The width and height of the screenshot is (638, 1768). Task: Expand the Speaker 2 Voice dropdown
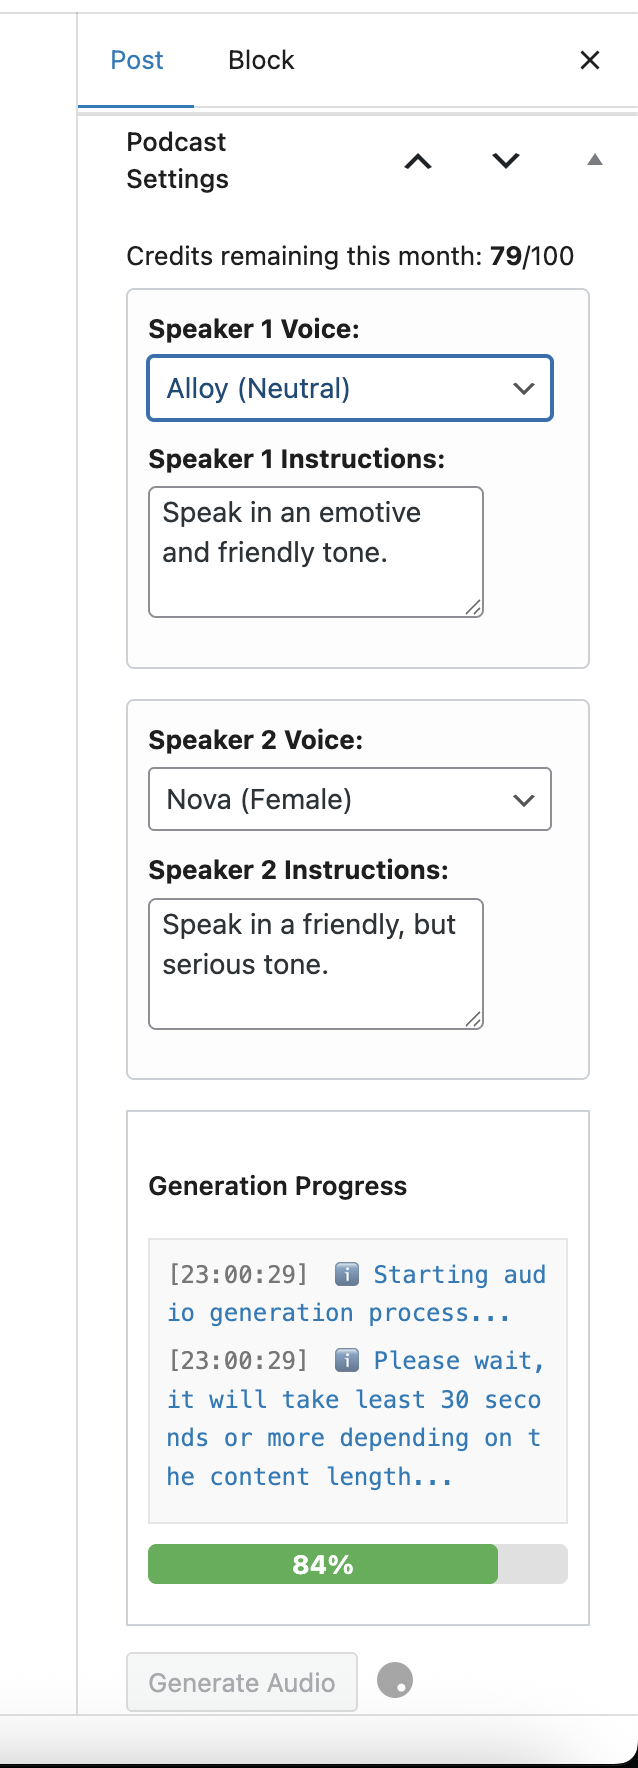point(350,800)
